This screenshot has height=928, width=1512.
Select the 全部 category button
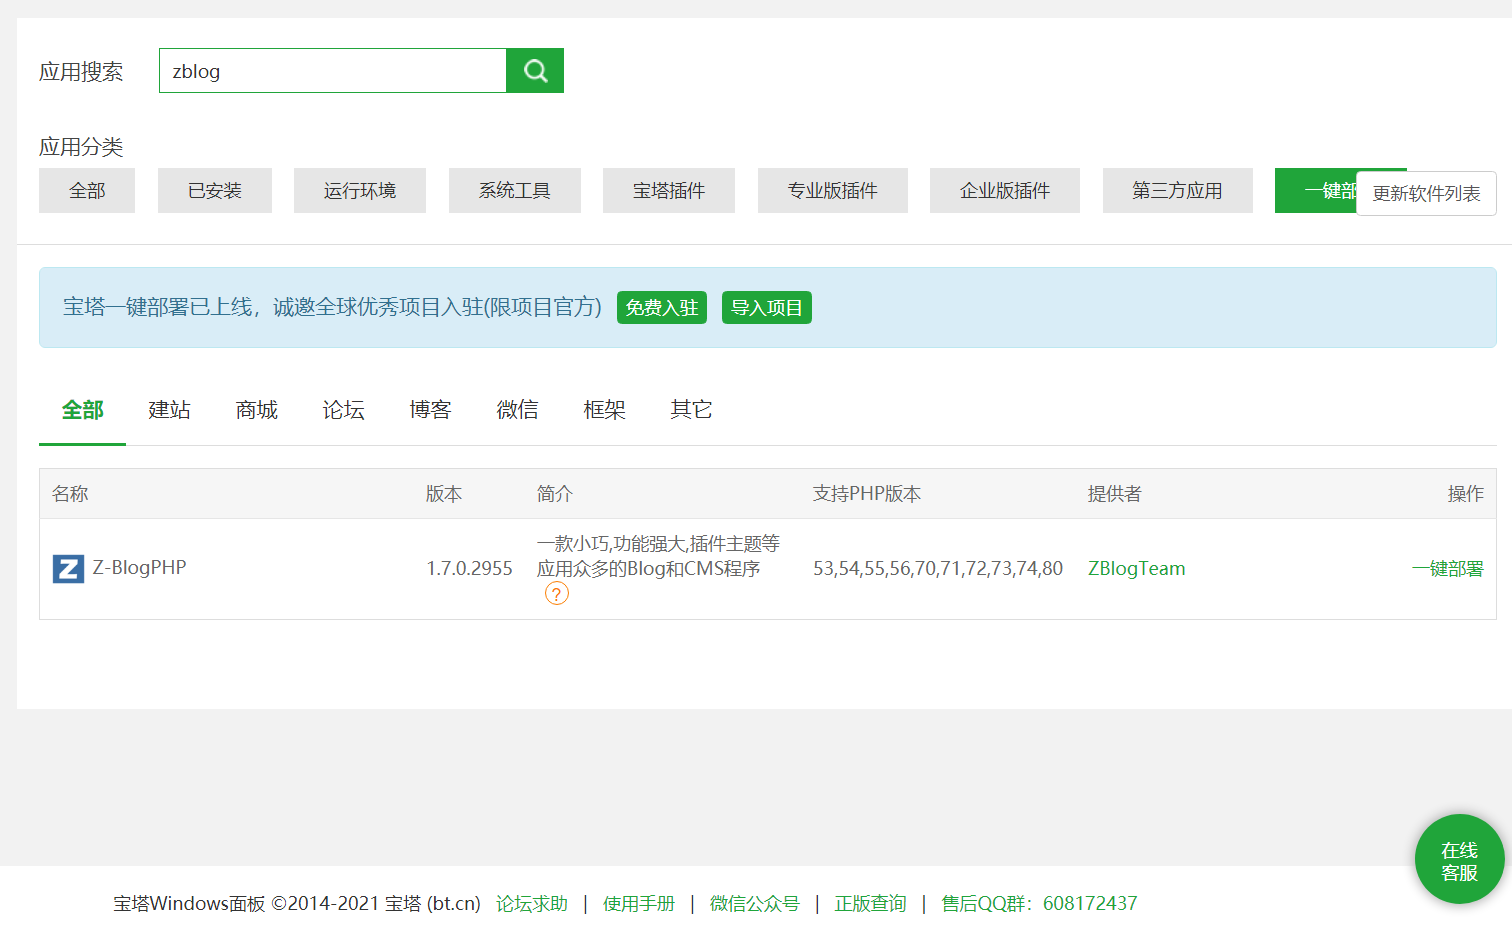click(x=87, y=191)
